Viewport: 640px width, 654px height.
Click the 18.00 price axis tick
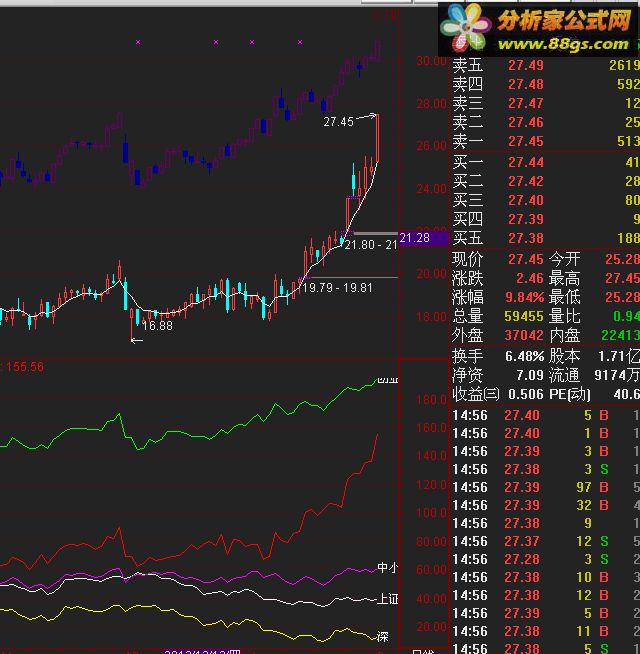pyautogui.click(x=432, y=317)
